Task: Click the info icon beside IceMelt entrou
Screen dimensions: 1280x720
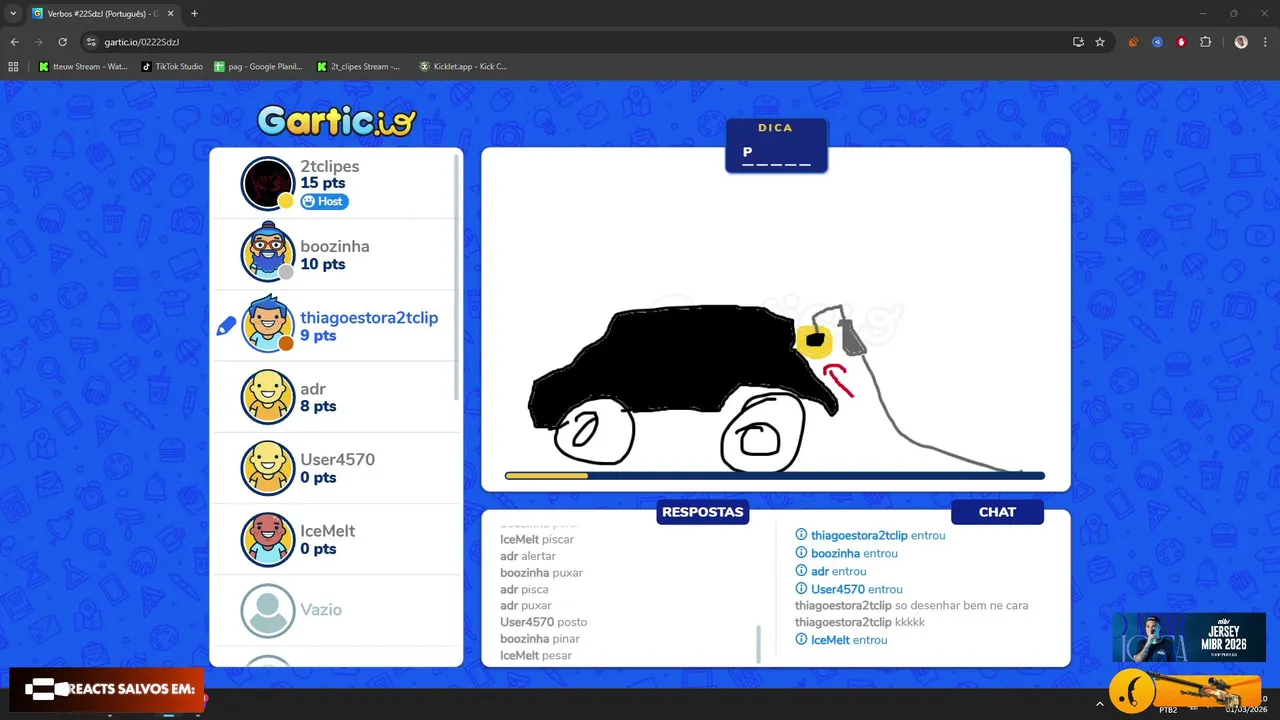Action: (801, 640)
